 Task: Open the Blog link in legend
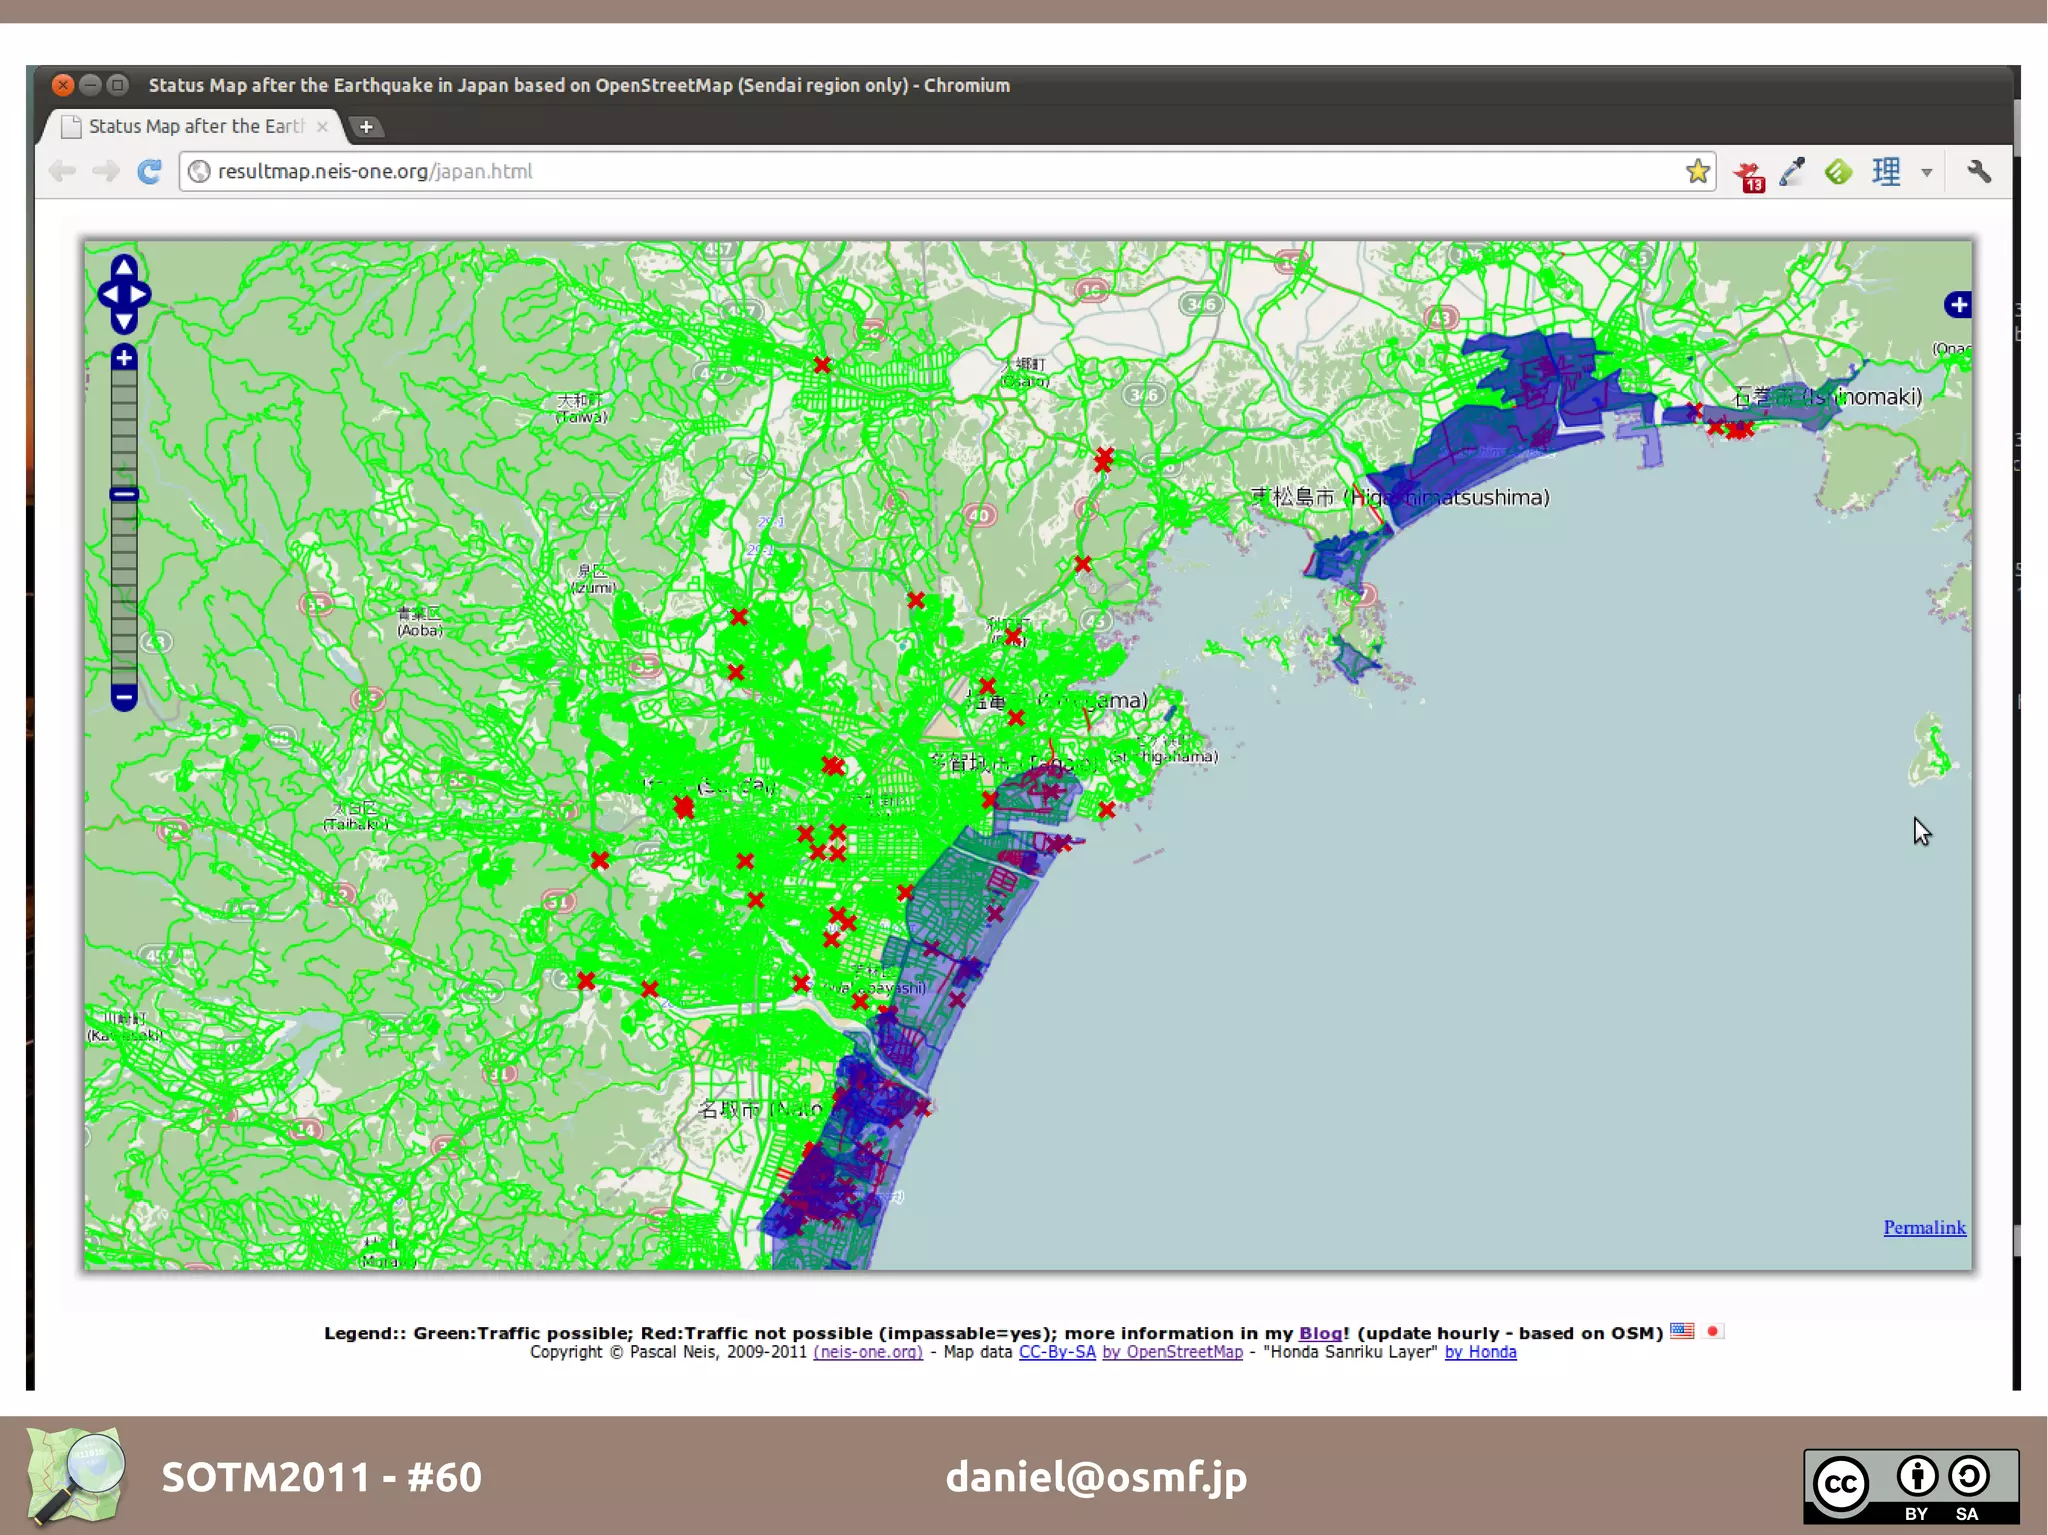click(x=1319, y=1333)
